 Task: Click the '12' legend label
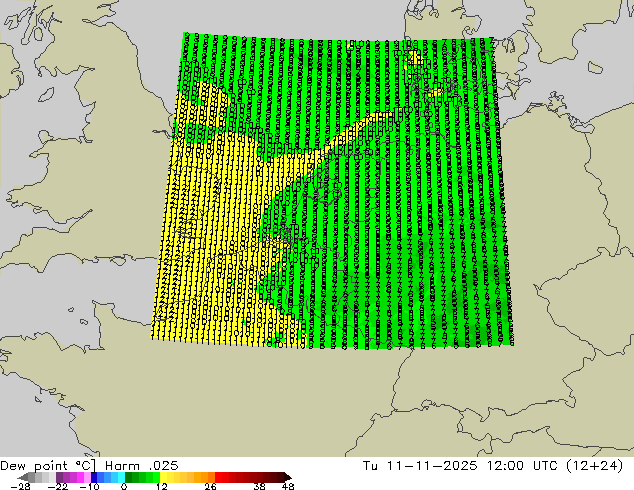(x=162, y=486)
